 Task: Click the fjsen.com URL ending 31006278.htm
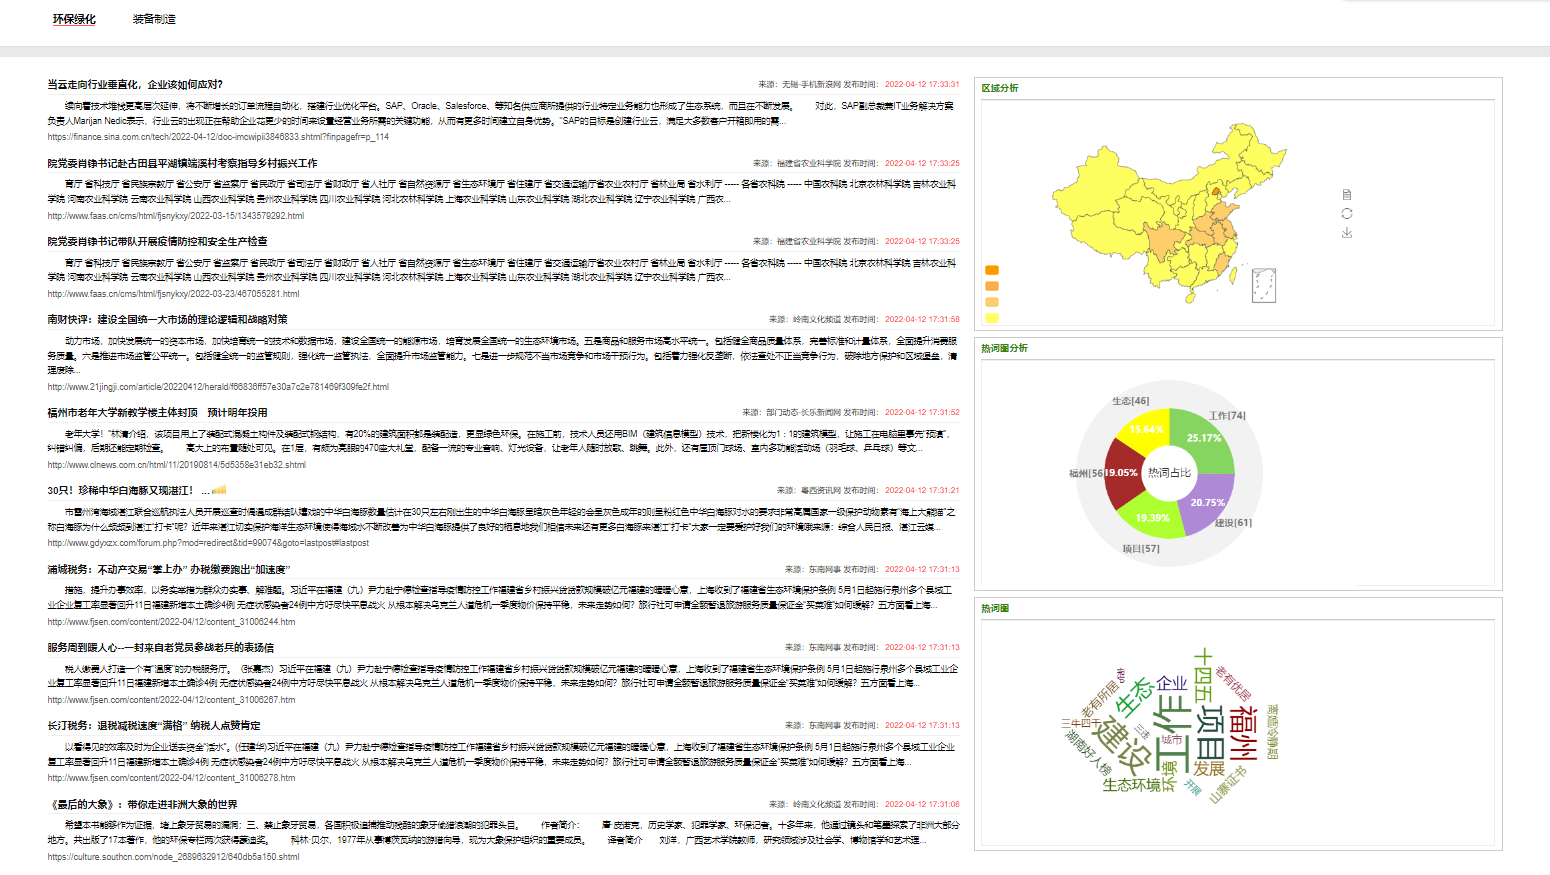pyautogui.click(x=171, y=778)
